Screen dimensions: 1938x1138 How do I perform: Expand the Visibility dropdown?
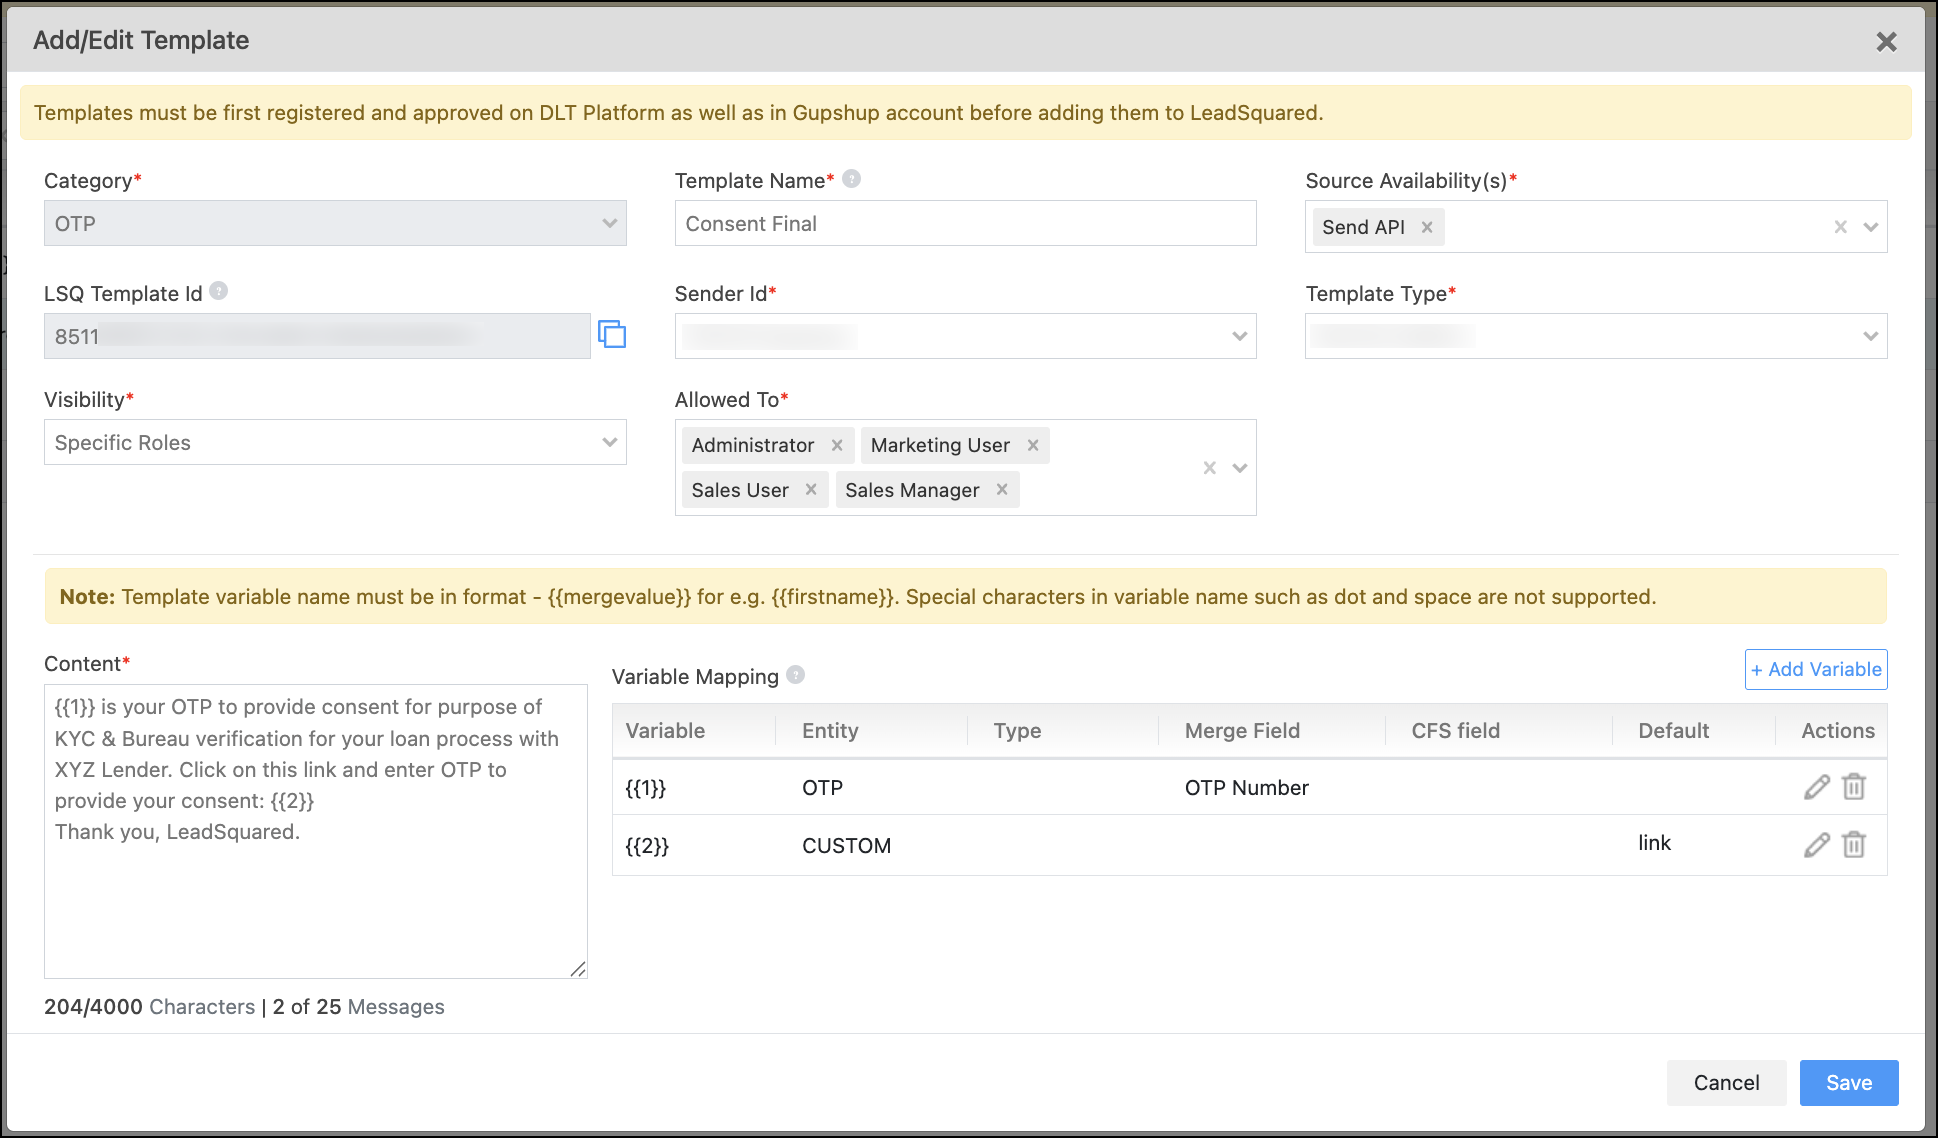tap(611, 442)
